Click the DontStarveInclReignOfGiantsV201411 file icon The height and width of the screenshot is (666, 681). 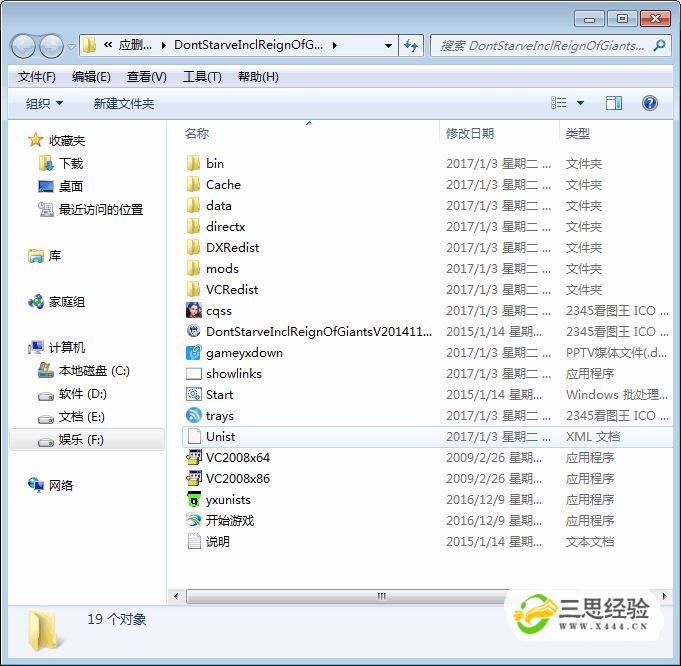[x=194, y=331]
